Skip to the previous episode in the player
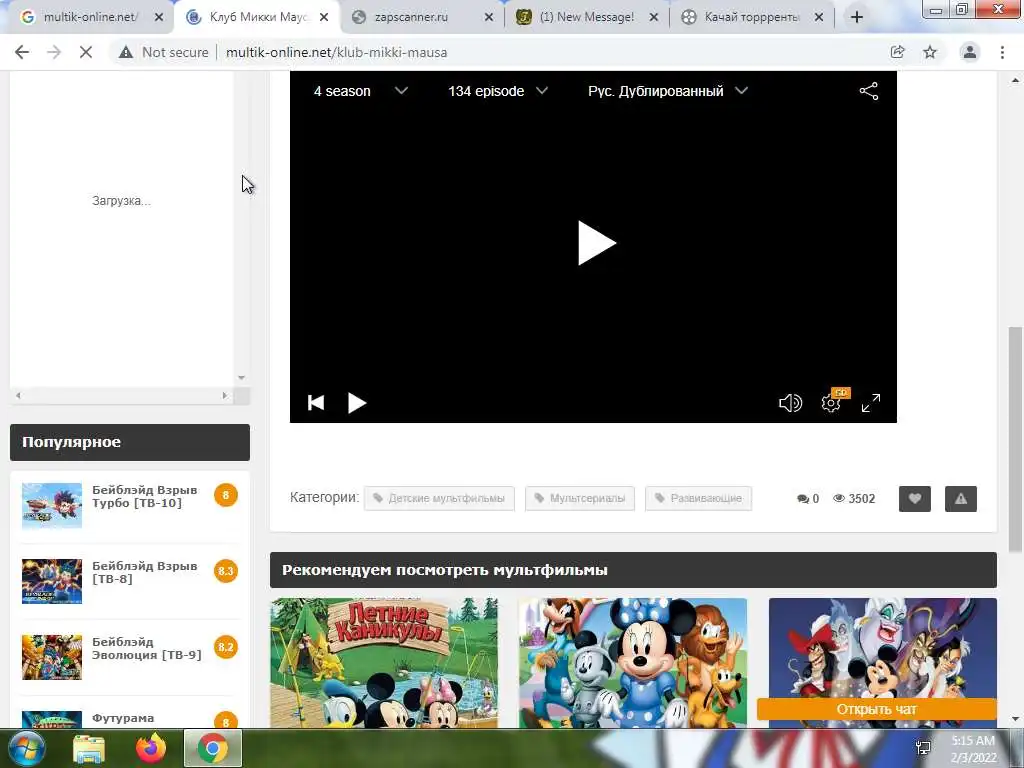Screen dimensions: 1024x768 (x=316, y=403)
